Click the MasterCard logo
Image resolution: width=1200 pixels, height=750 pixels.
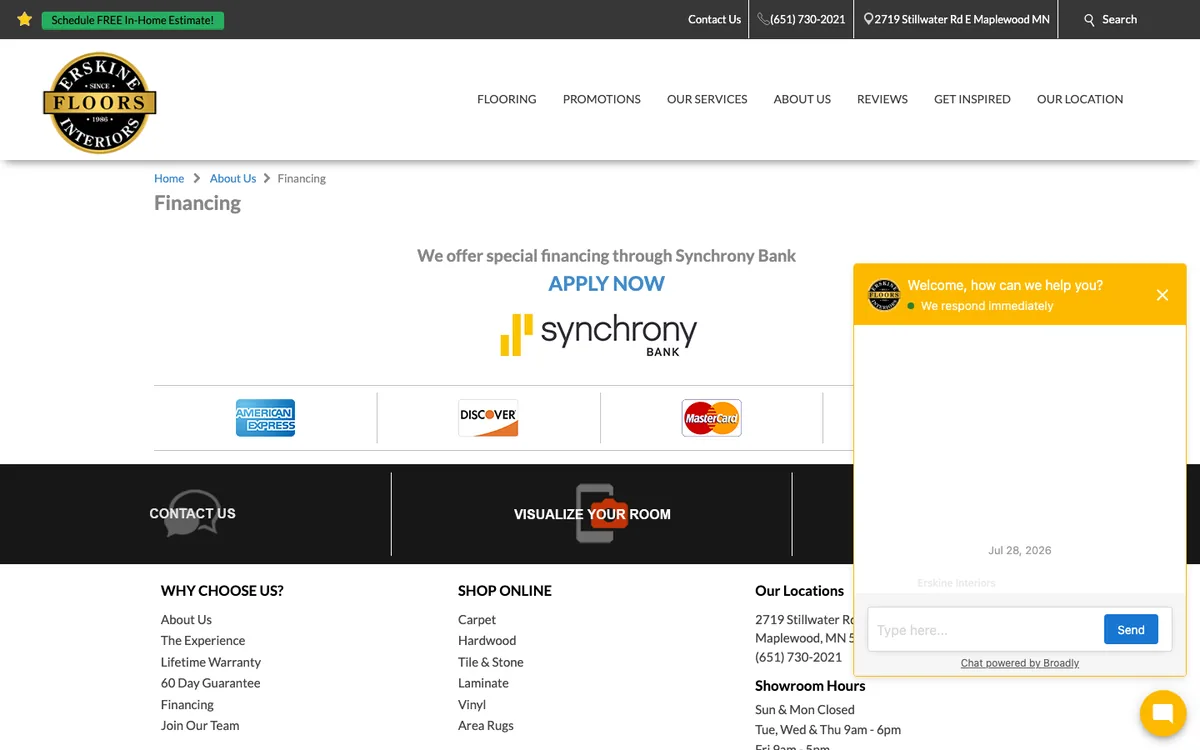pyautogui.click(x=711, y=418)
